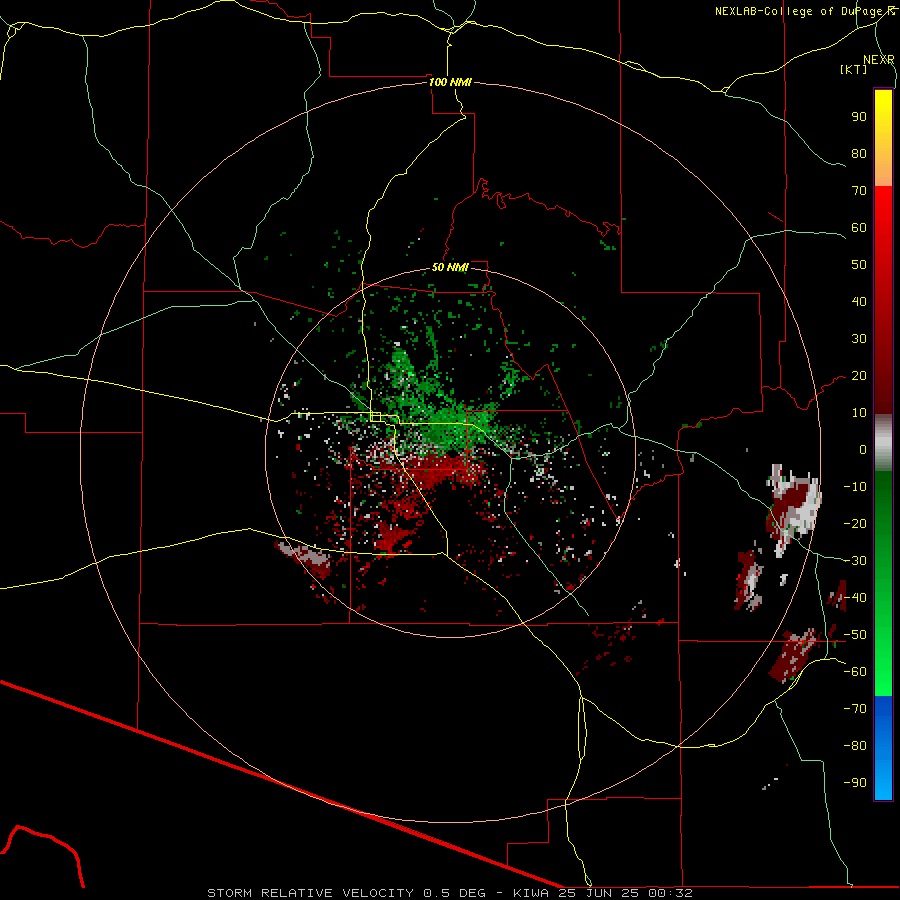Click the 50 NMI range ring label
Viewport: 900px width, 900px height.
coord(450,267)
